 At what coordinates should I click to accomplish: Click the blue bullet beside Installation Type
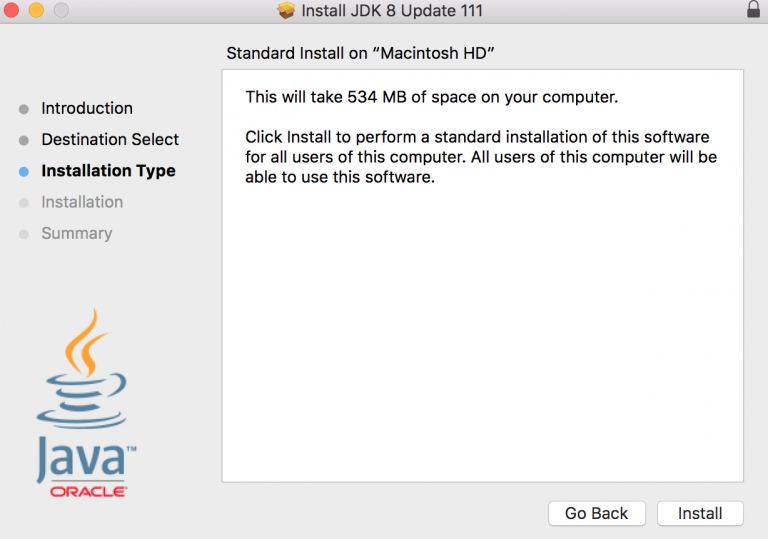tap(24, 171)
